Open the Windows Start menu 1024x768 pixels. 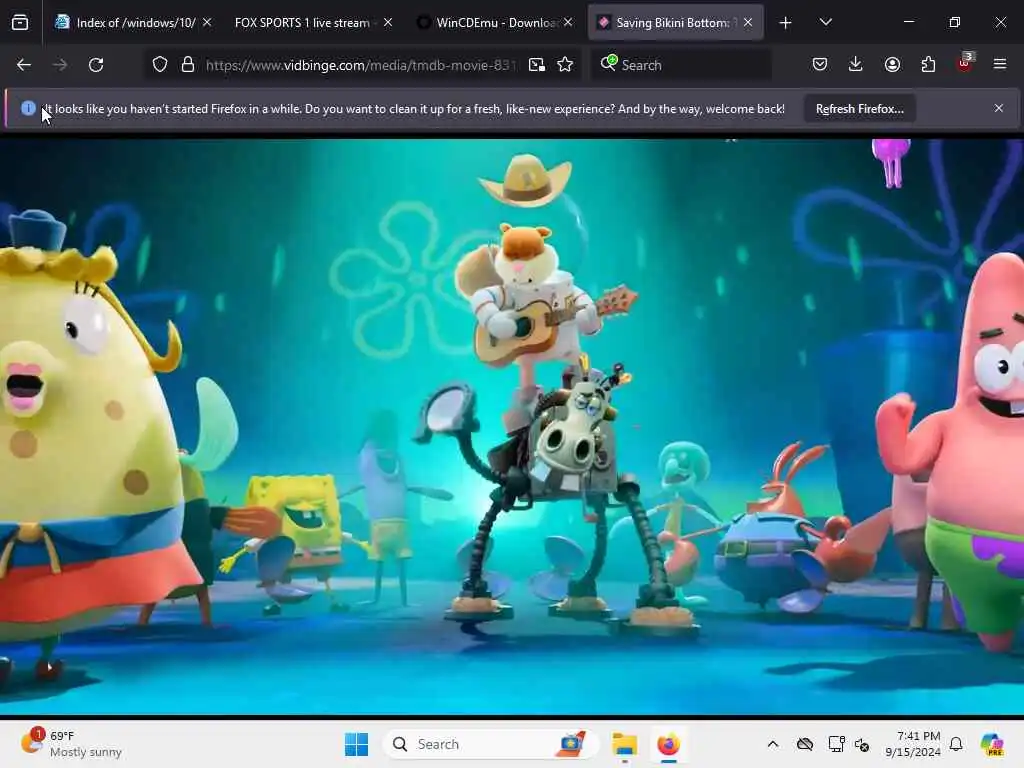point(357,744)
